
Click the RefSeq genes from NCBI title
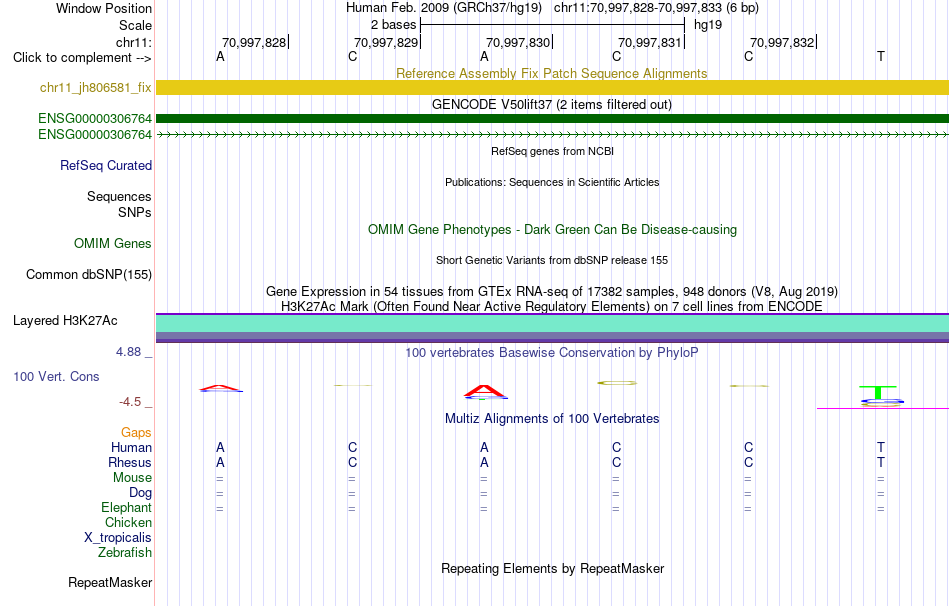552,151
